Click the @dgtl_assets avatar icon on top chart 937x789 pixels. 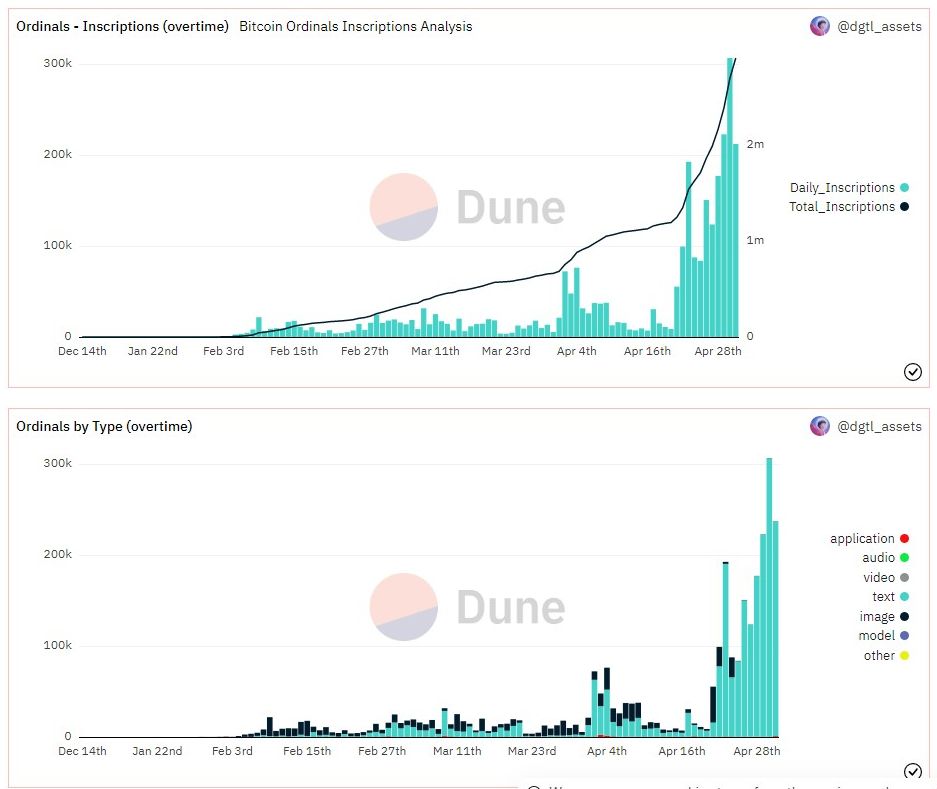(x=820, y=27)
